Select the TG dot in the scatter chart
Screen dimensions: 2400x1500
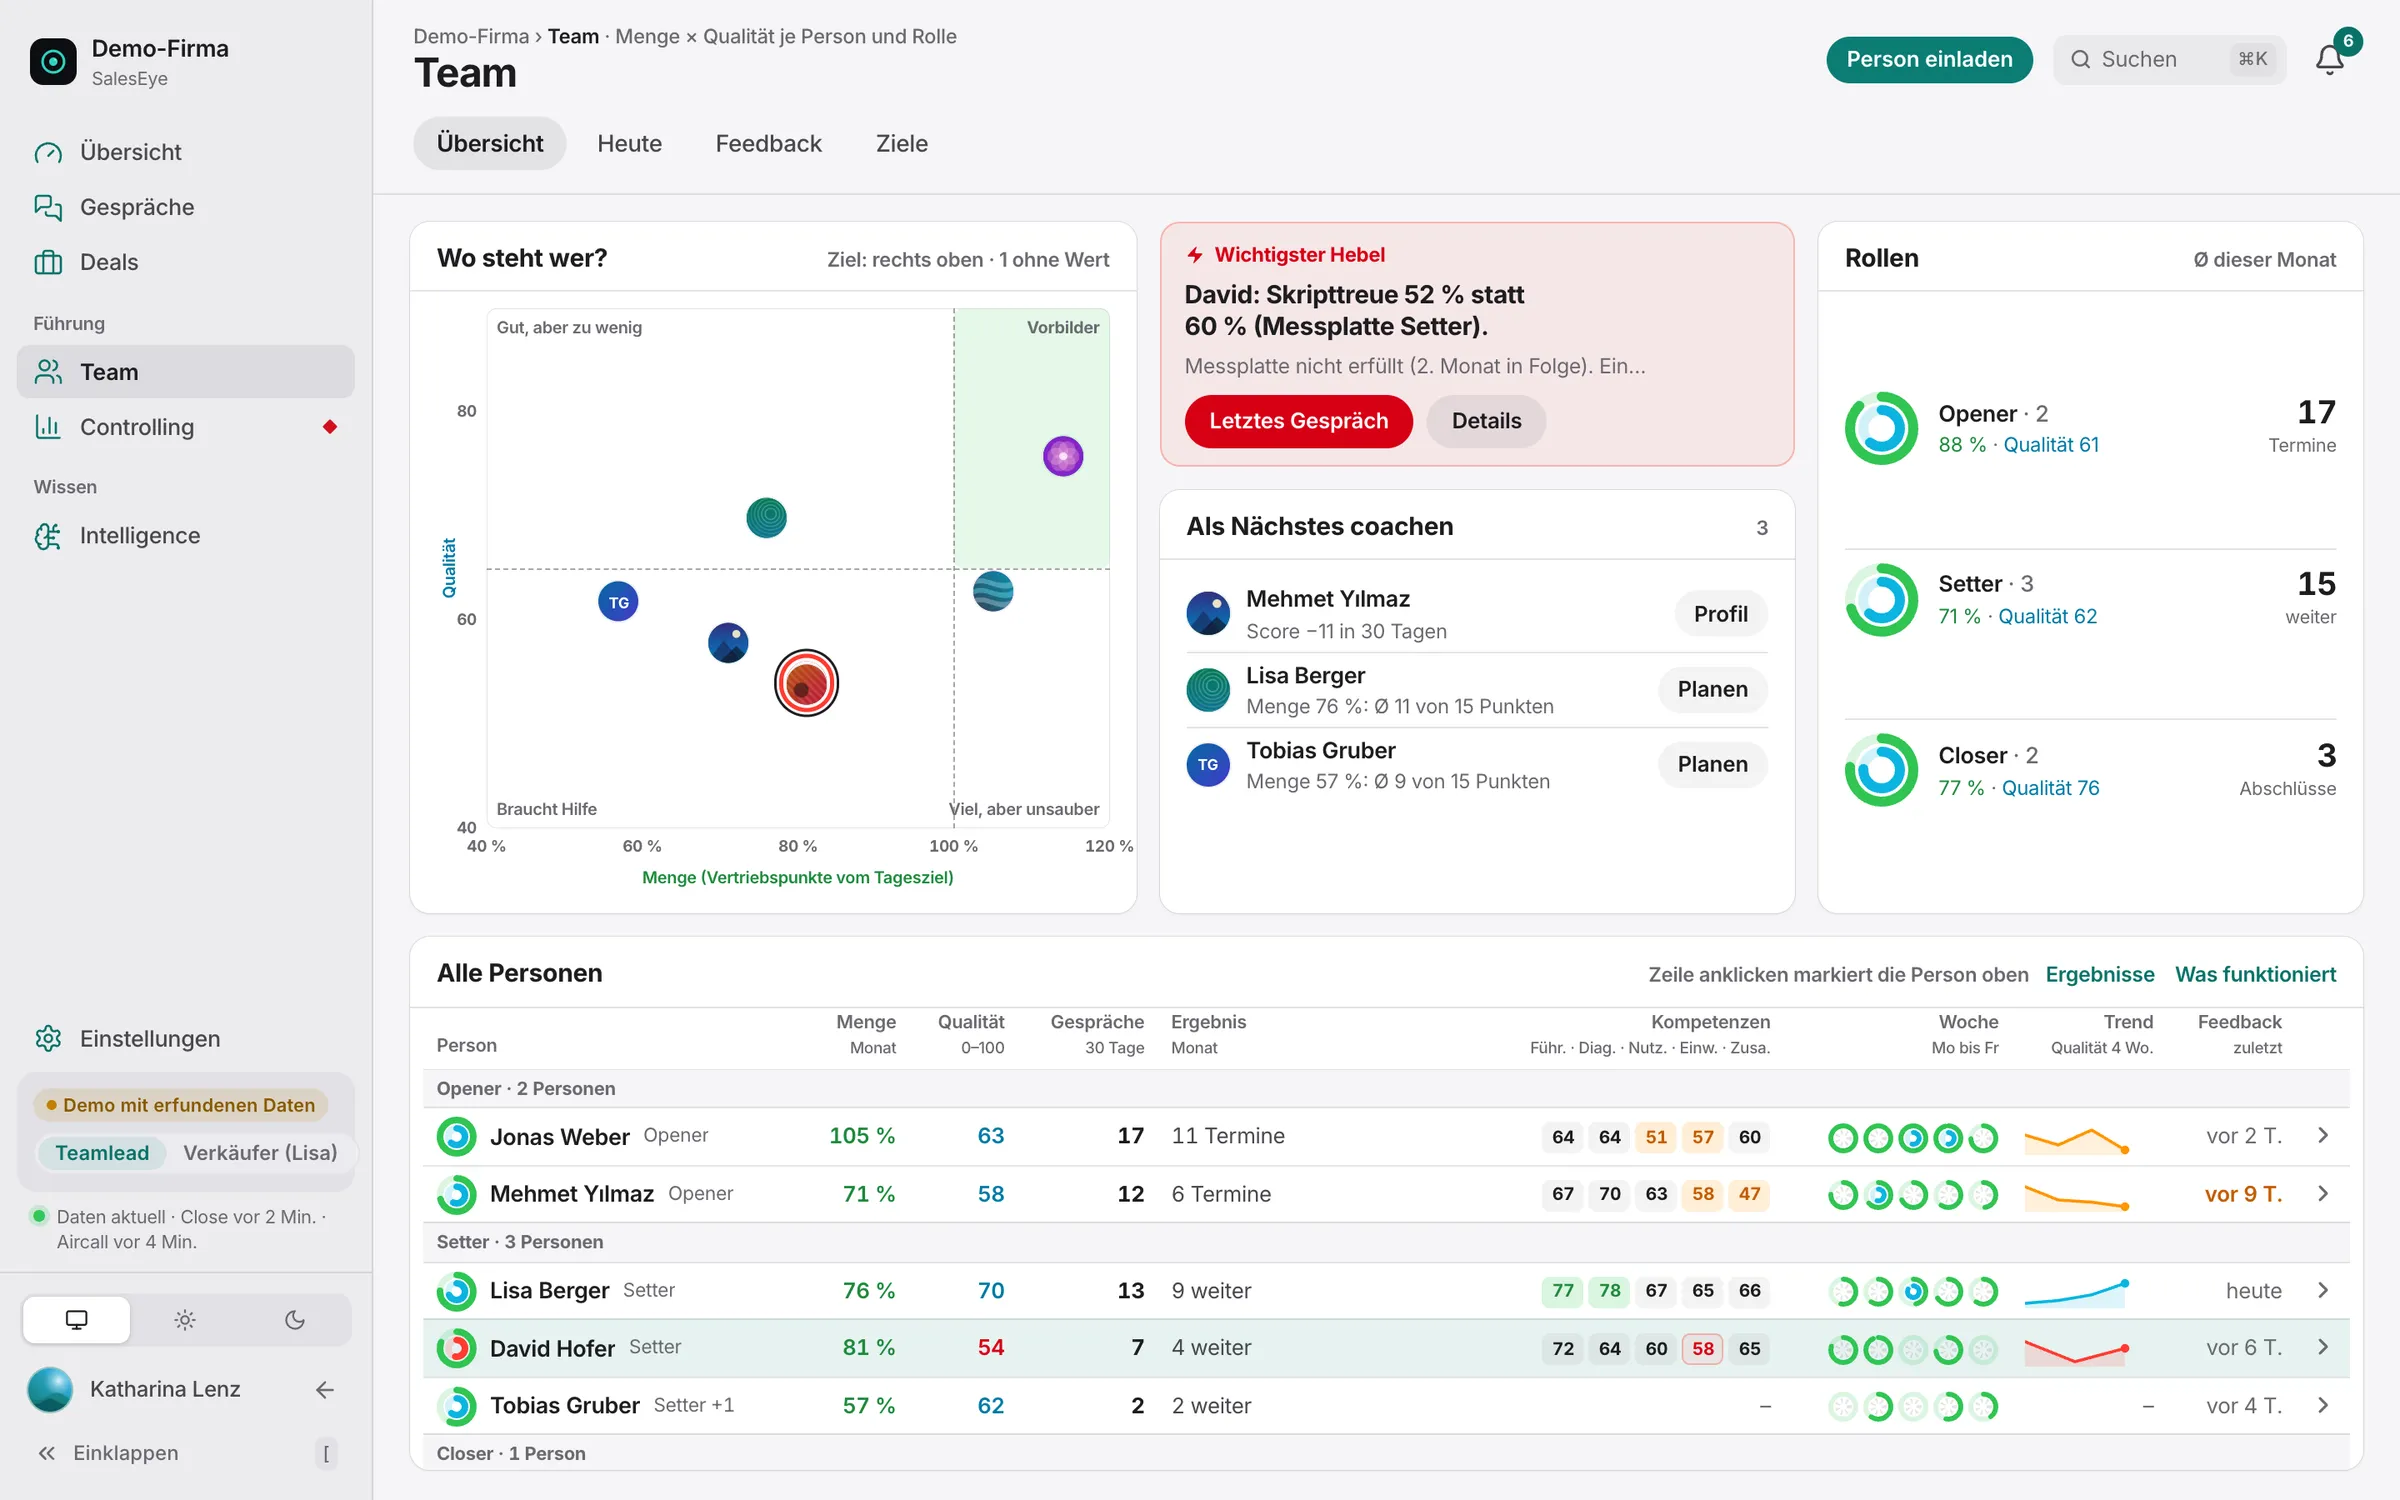(x=618, y=602)
